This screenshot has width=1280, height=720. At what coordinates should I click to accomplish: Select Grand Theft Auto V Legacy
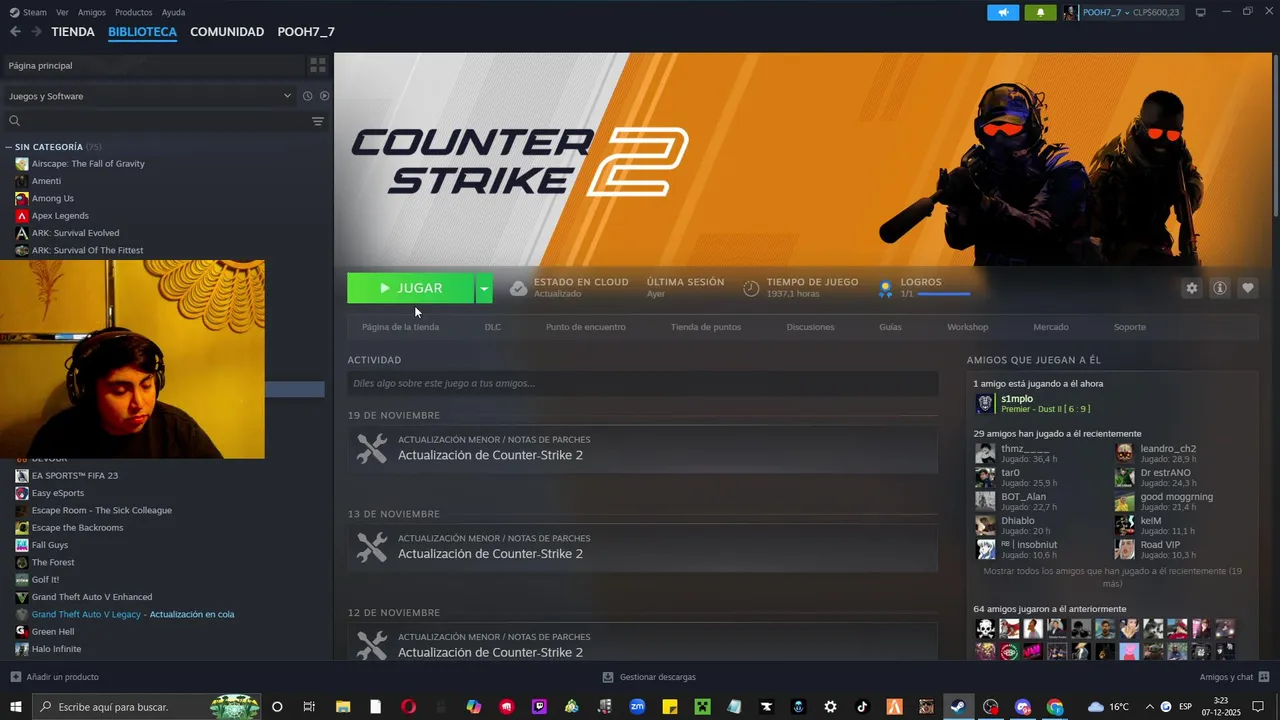(x=86, y=614)
